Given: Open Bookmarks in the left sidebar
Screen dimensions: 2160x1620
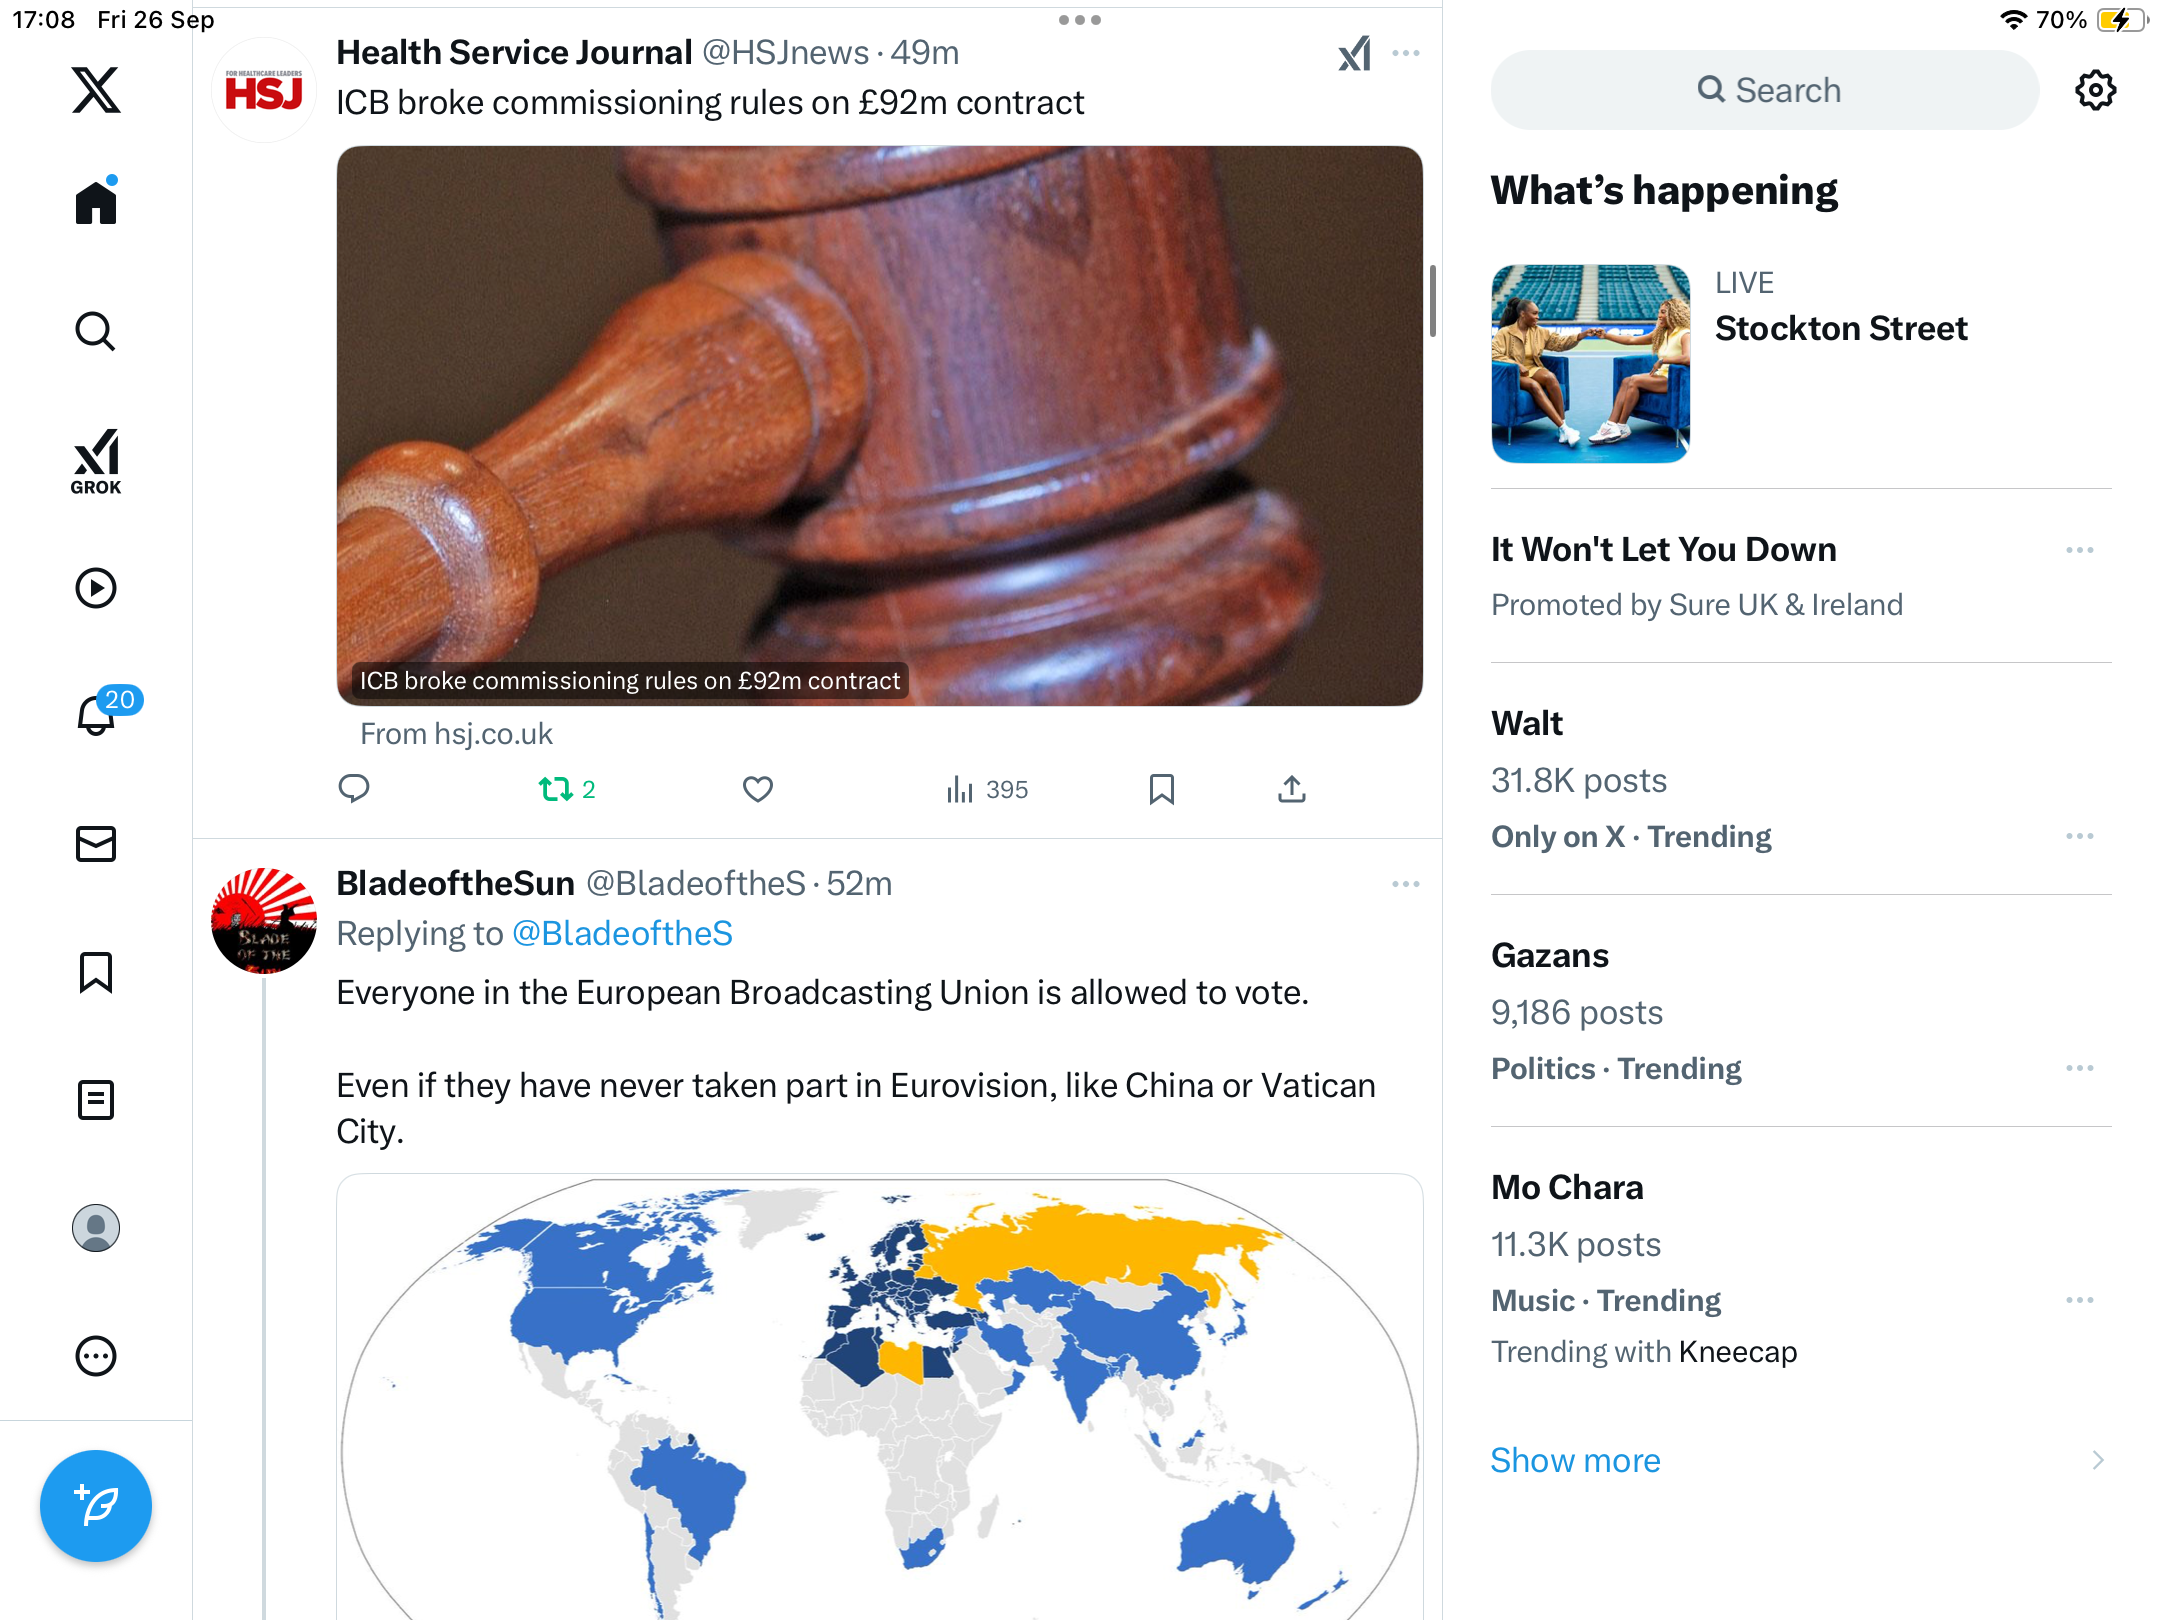Looking at the screenshot, I should (96, 972).
